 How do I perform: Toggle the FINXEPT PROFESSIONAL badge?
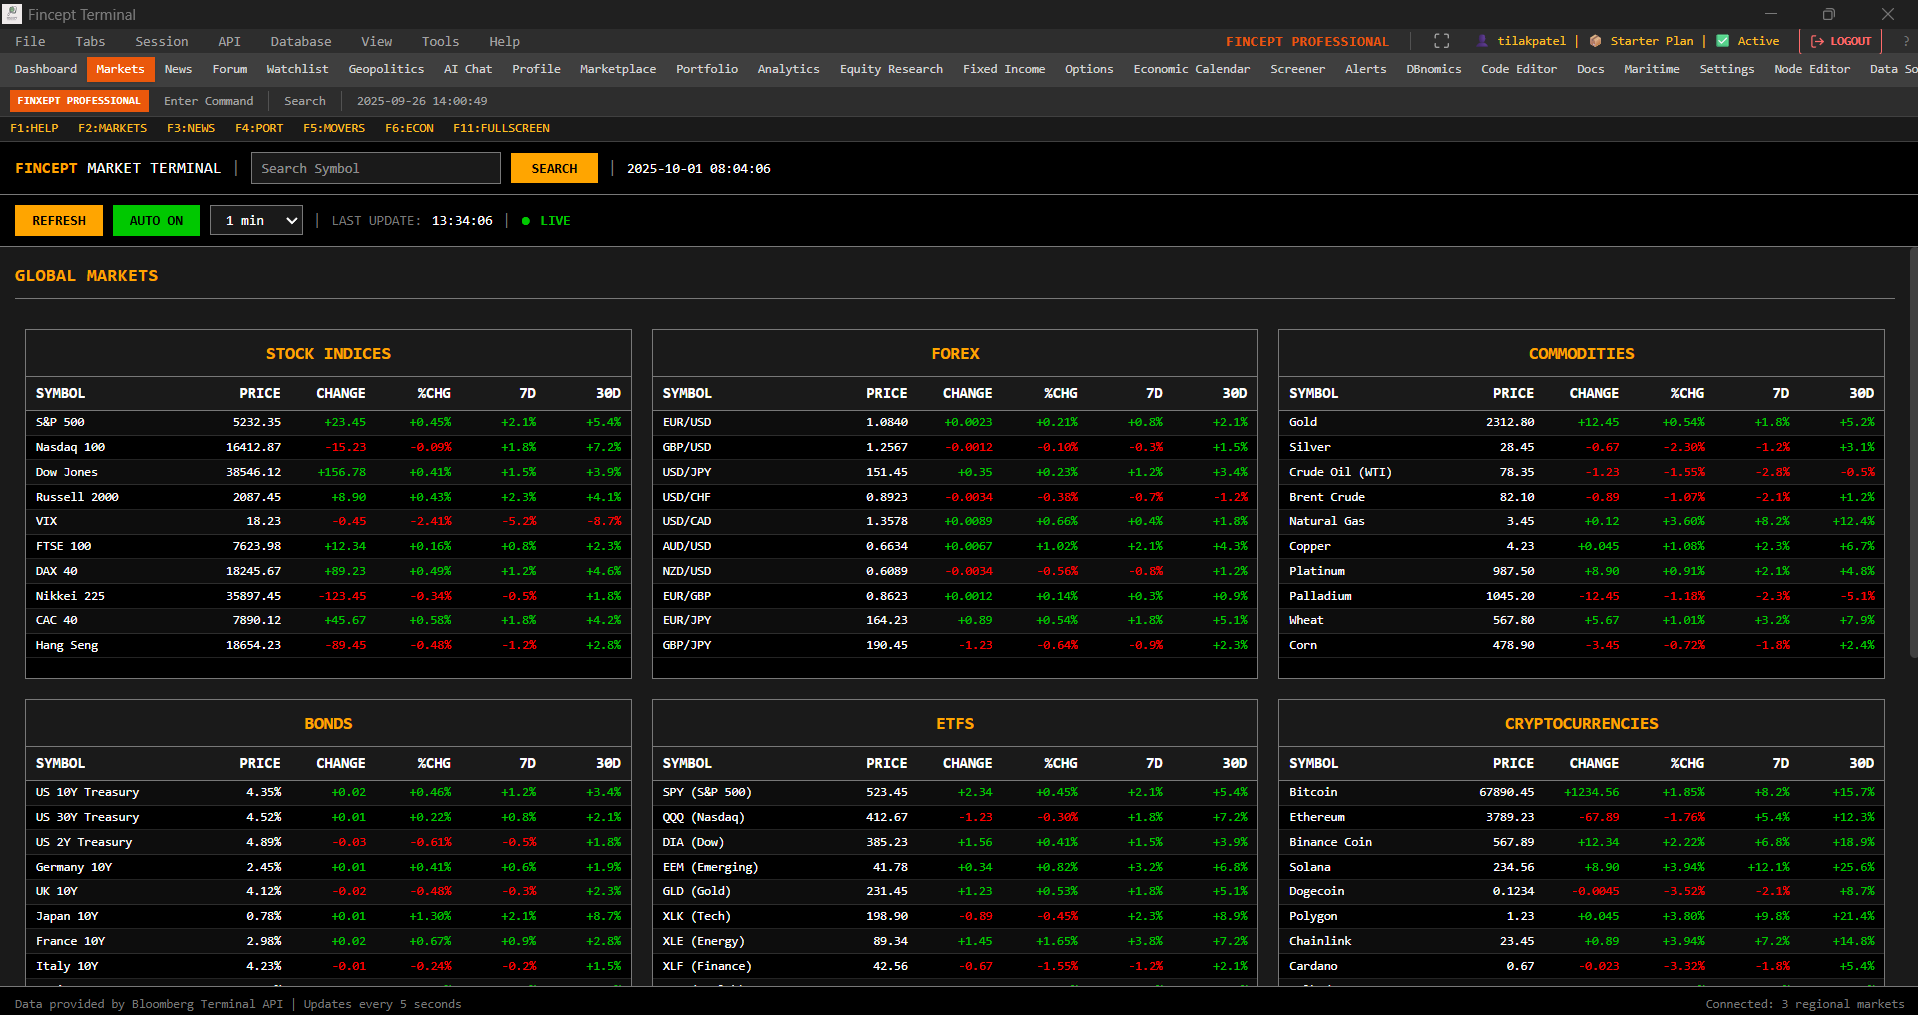click(79, 100)
